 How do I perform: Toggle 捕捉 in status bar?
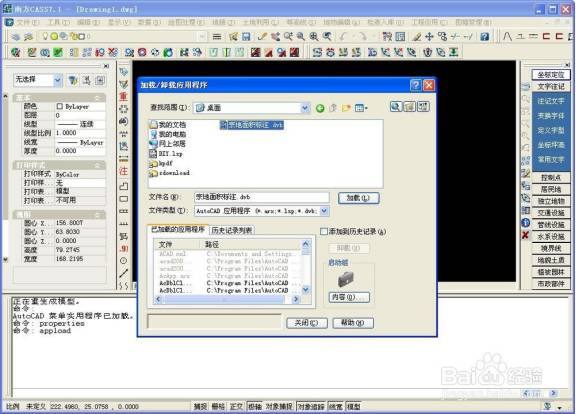pyautogui.click(x=201, y=406)
